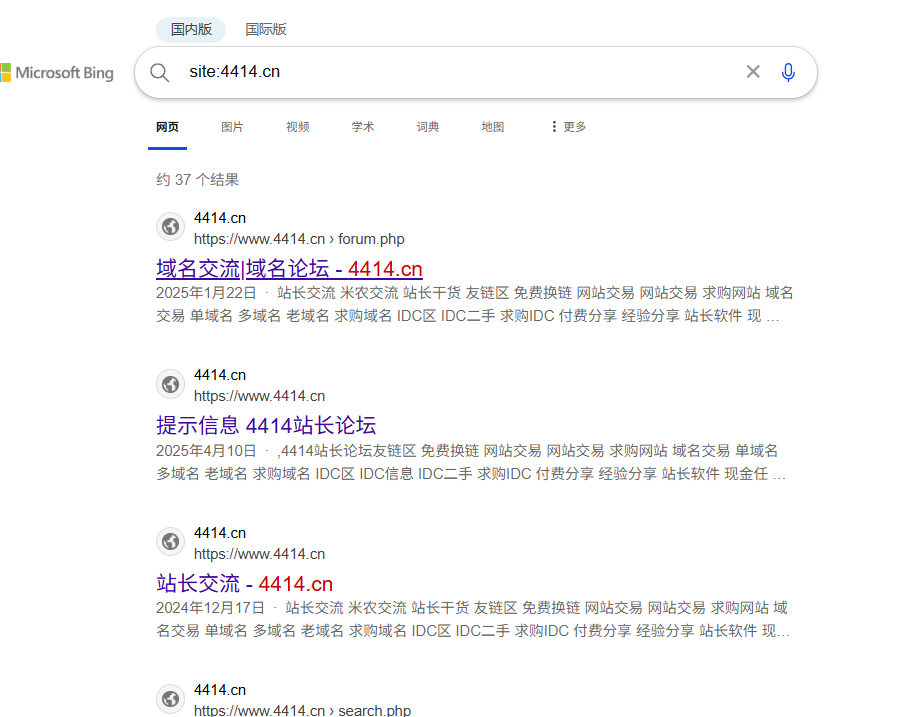Open the 地图 search category
Screen dimensions: 907x717
point(492,127)
